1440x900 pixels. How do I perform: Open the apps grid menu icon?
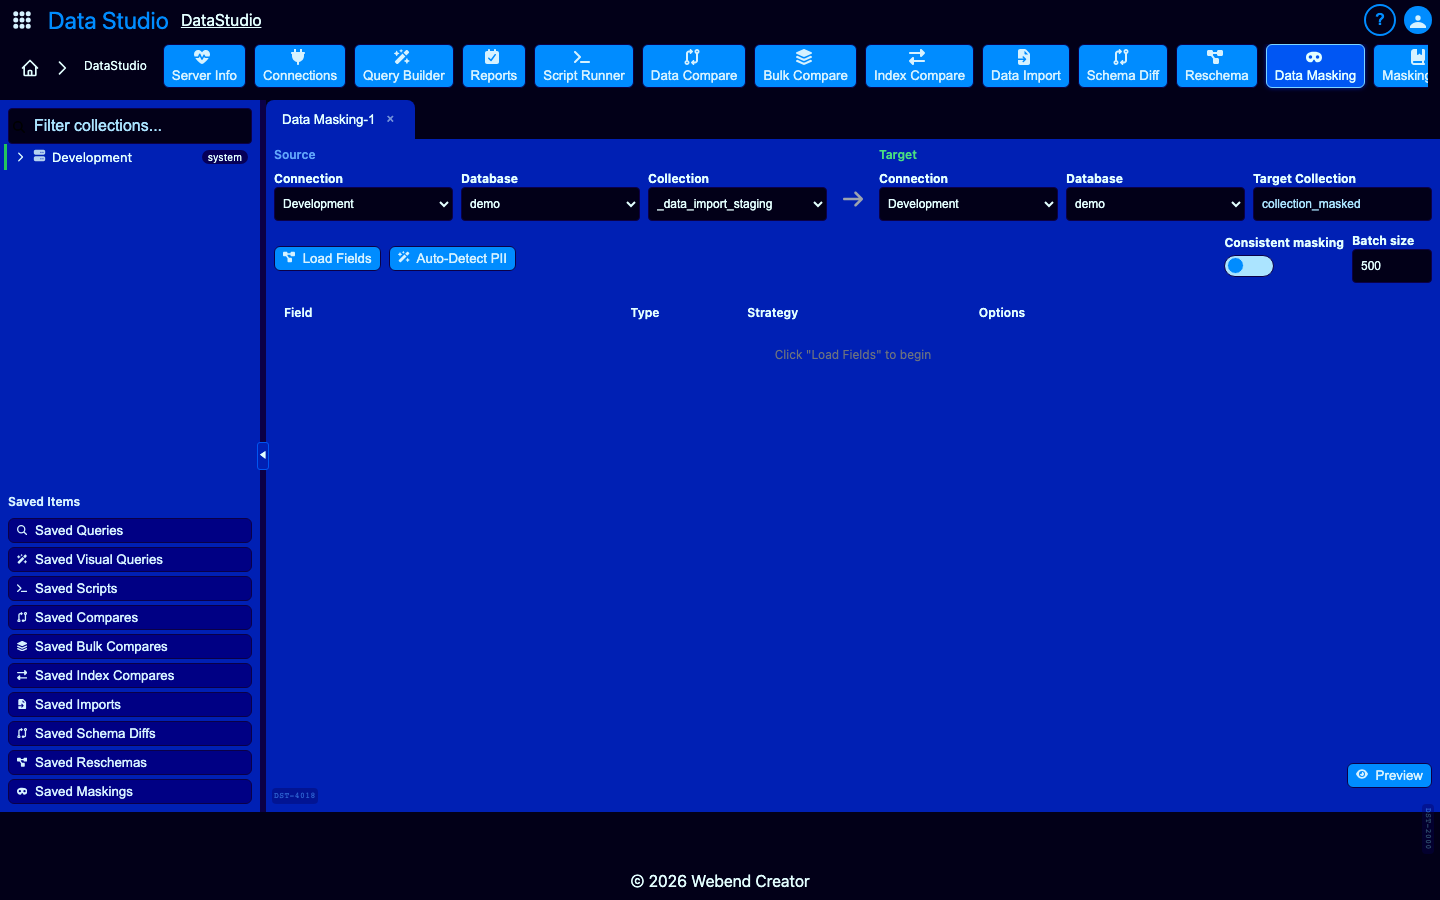point(22,20)
